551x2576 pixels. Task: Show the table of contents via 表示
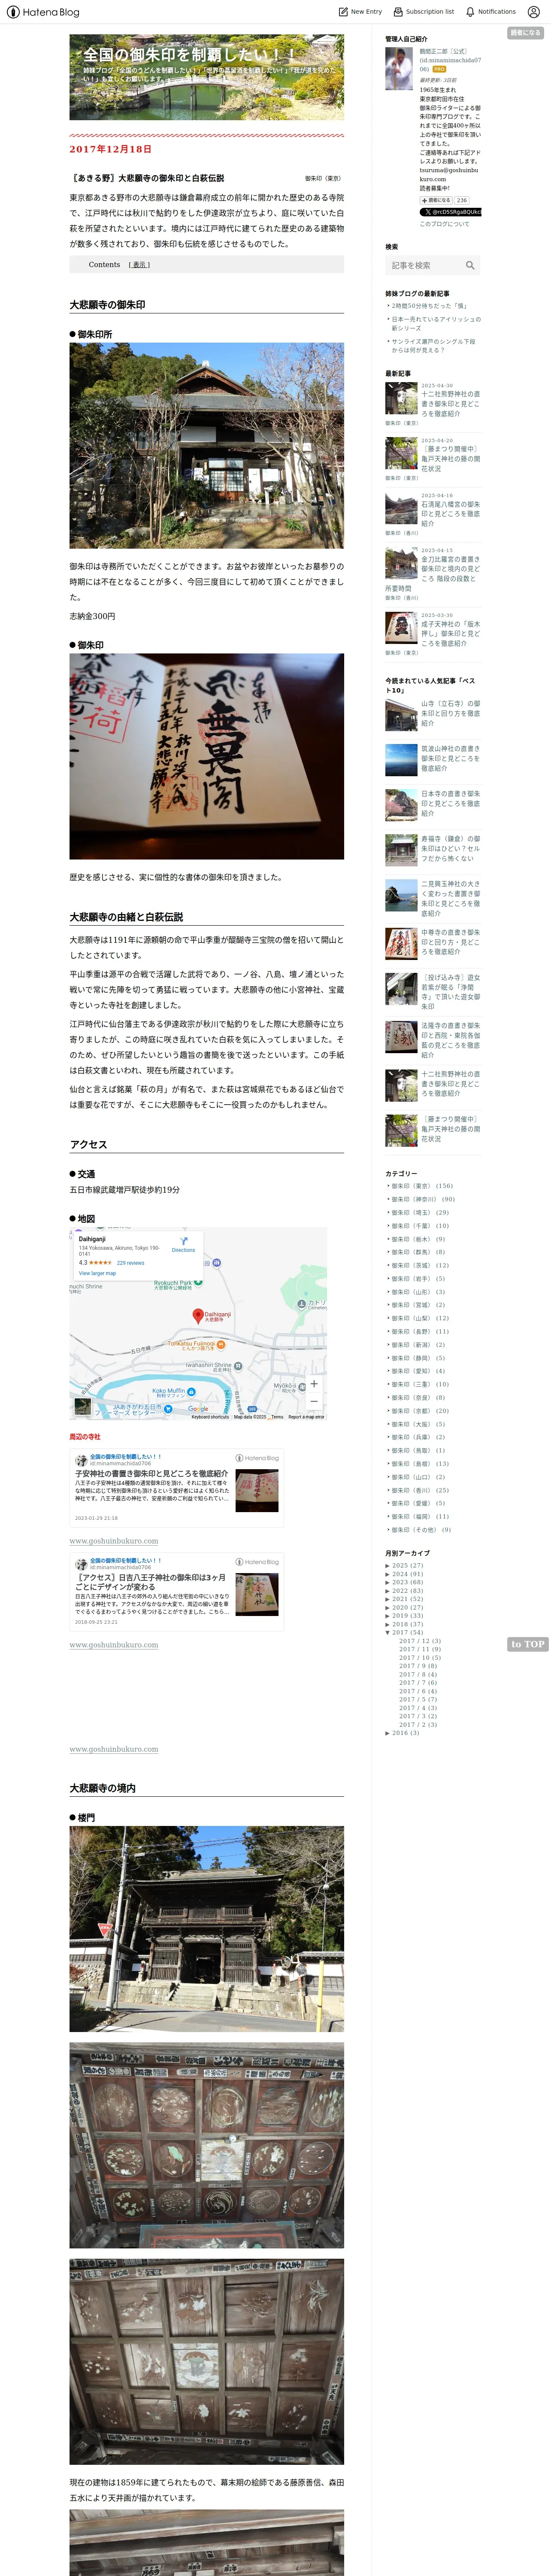click(139, 265)
